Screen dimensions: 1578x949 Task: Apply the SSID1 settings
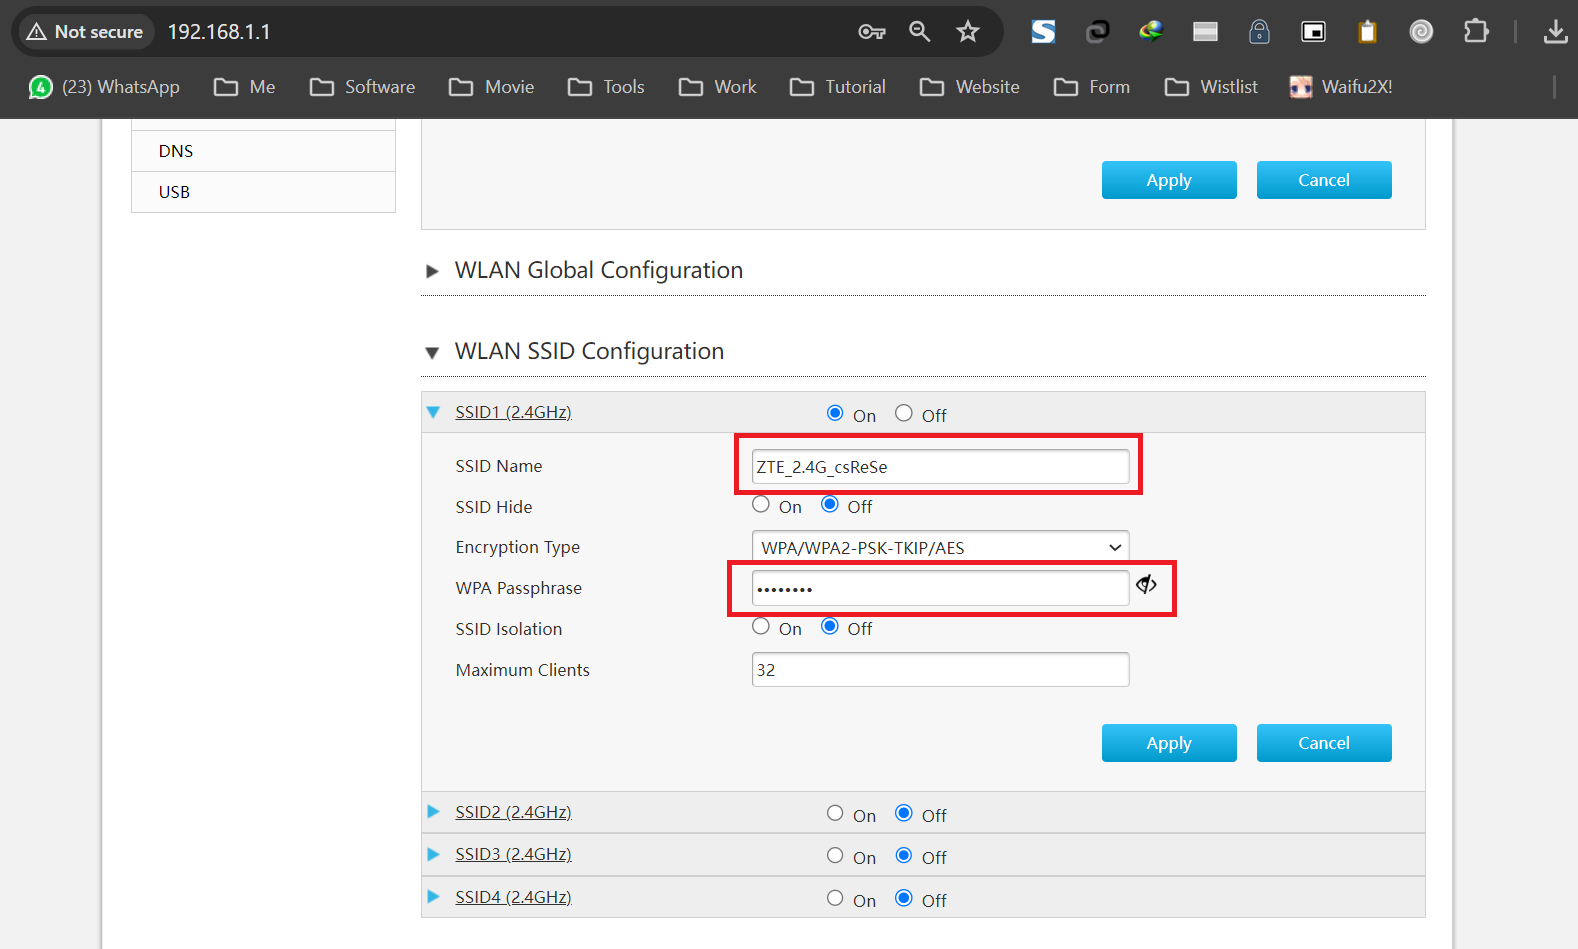coord(1169,743)
